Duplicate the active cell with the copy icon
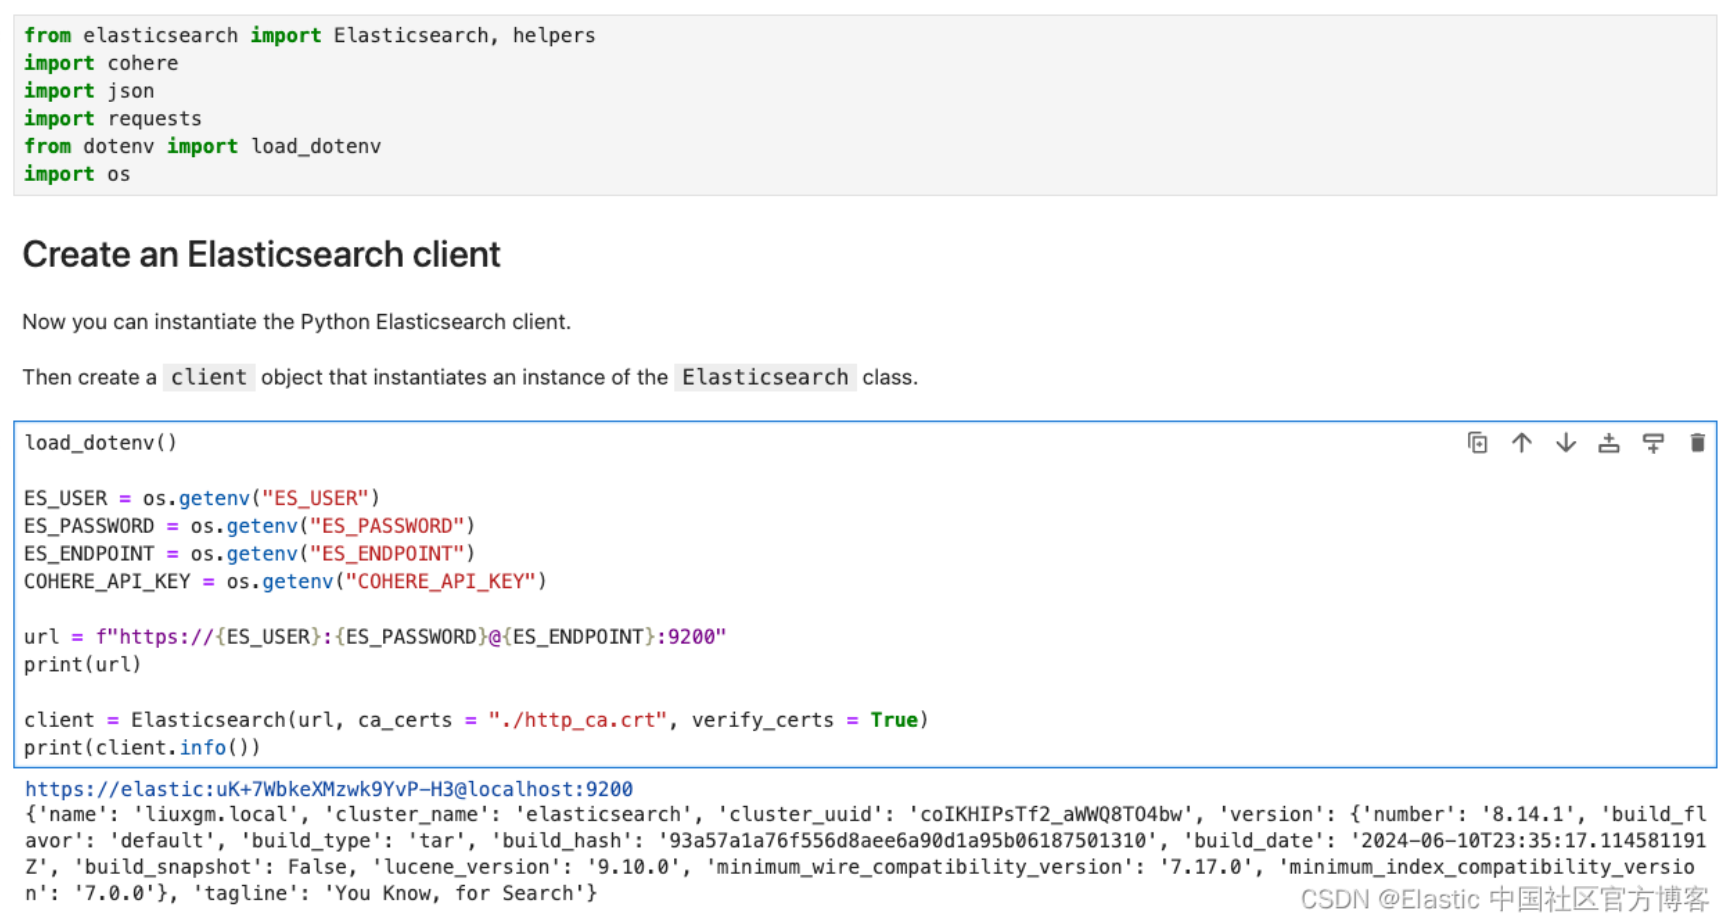The height and width of the screenshot is (923, 1735). pos(1477,443)
